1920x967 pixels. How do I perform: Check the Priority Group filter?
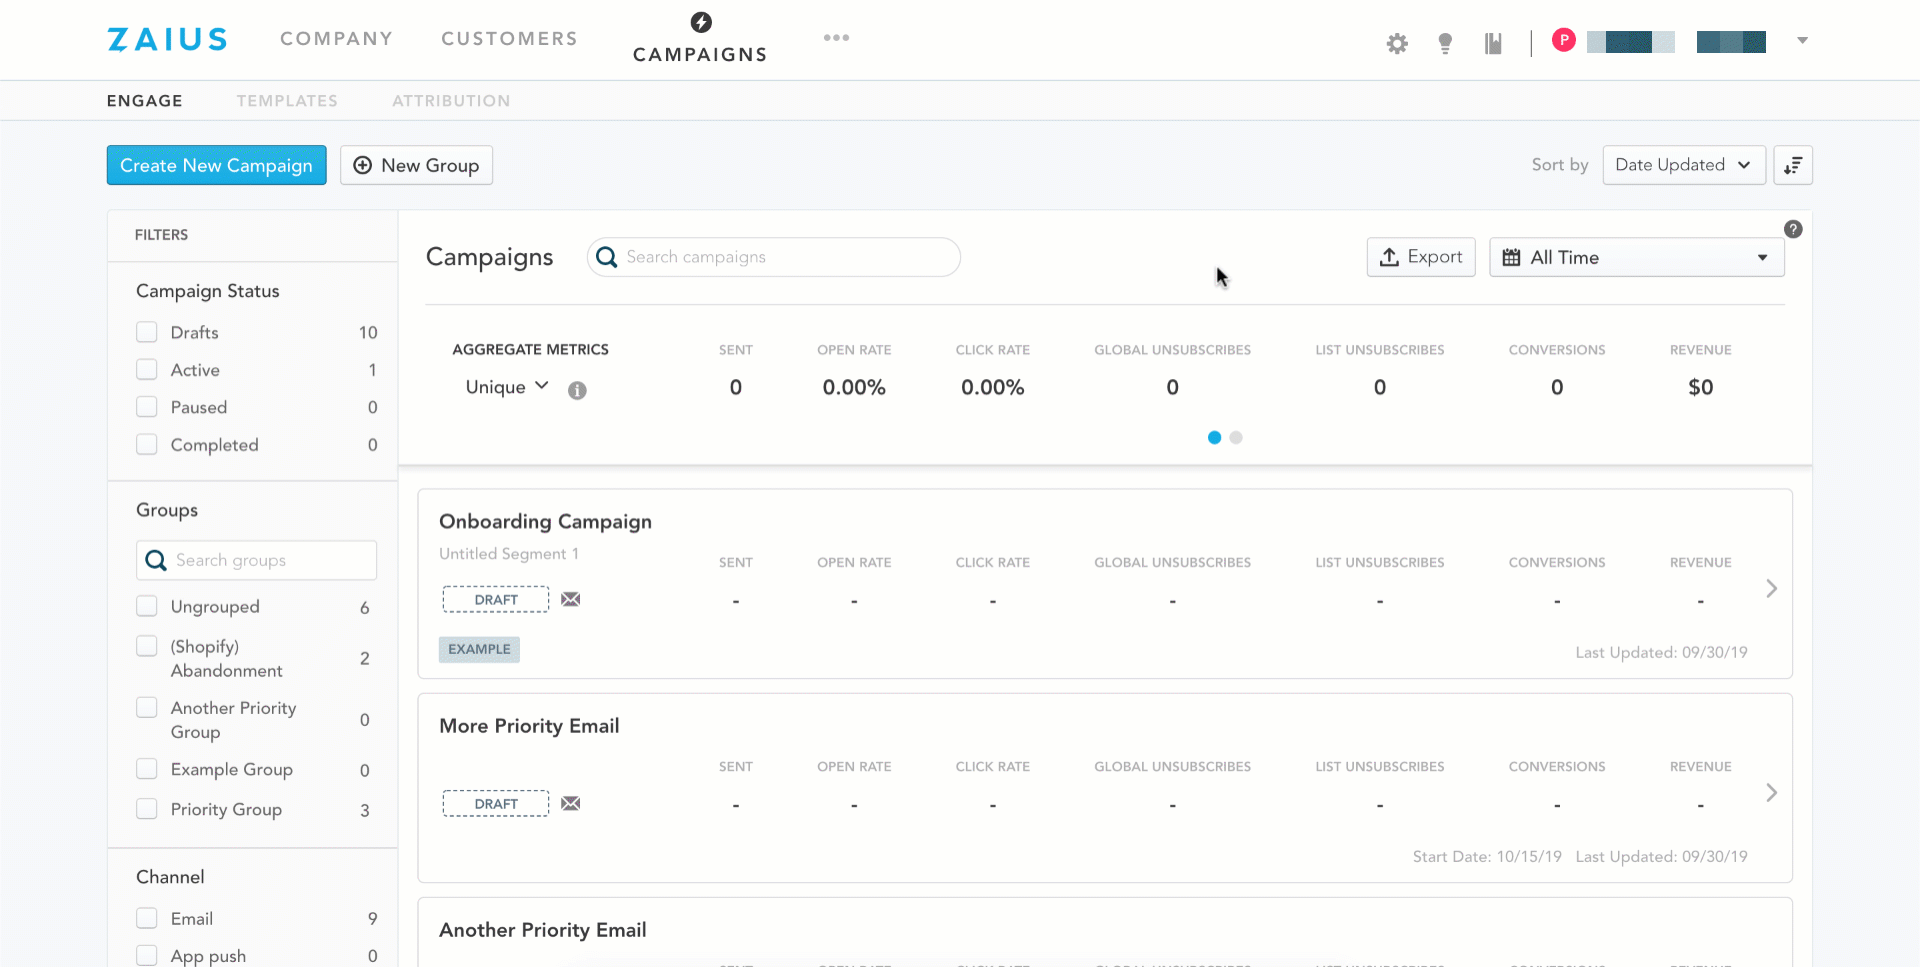[x=147, y=809]
